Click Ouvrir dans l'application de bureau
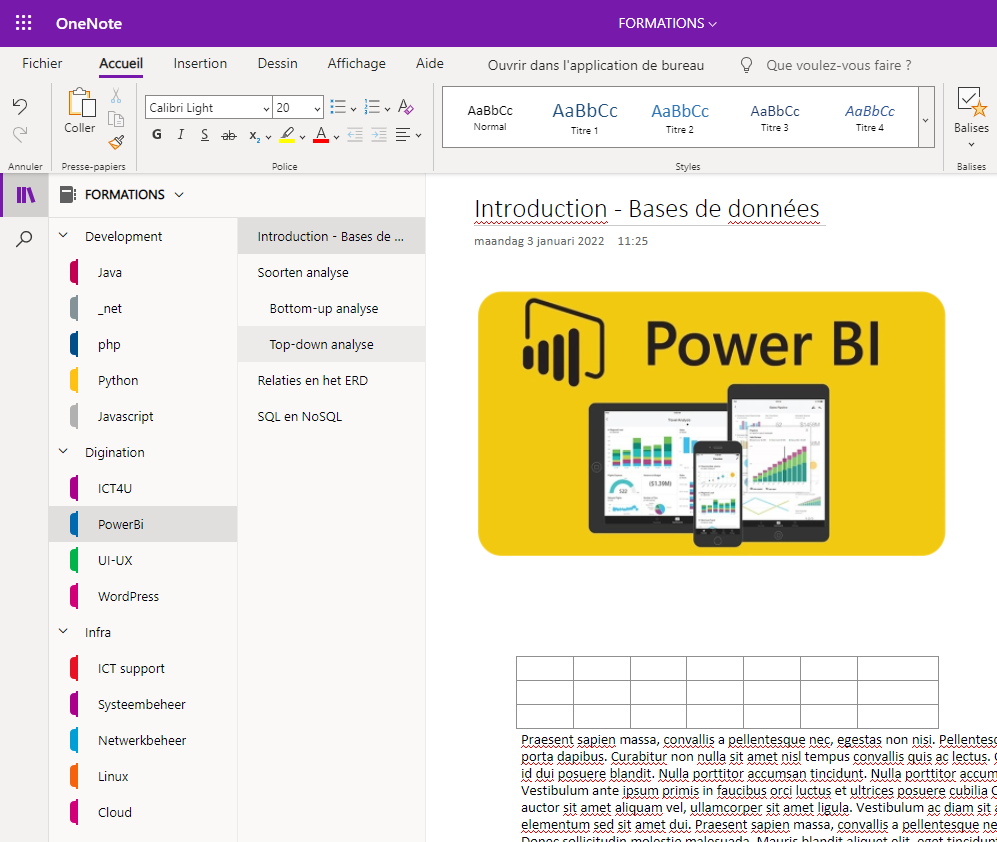 point(596,65)
